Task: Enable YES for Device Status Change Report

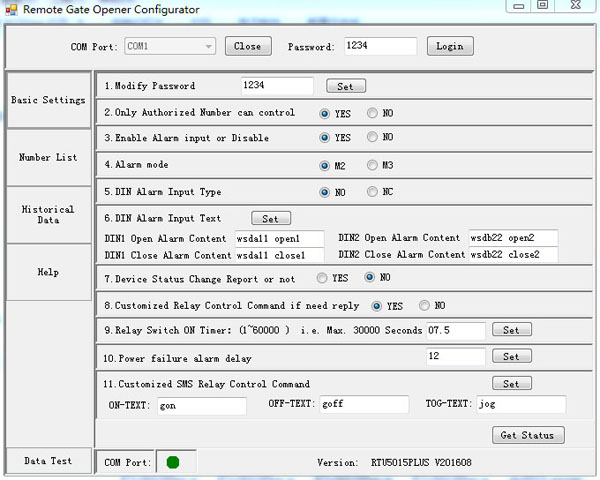Action: [322, 277]
